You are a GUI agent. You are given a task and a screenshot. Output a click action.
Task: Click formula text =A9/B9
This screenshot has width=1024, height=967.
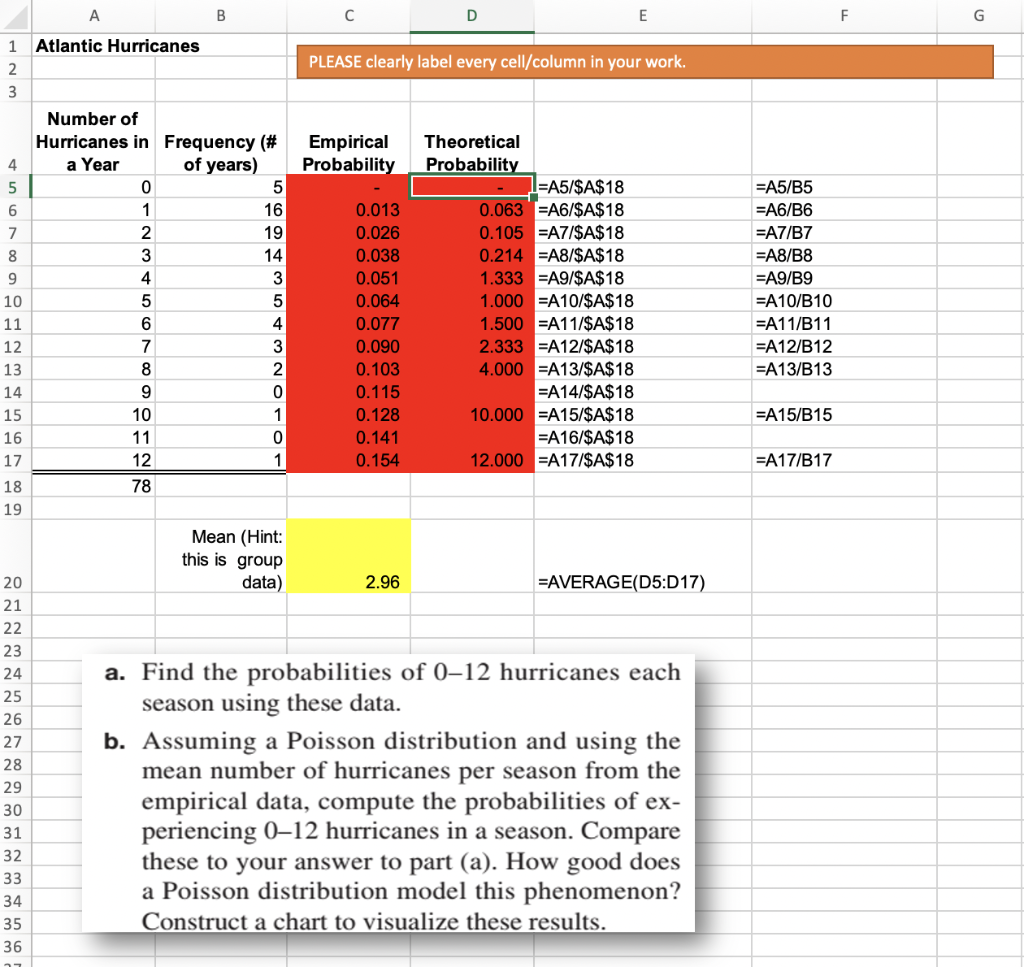(x=784, y=279)
